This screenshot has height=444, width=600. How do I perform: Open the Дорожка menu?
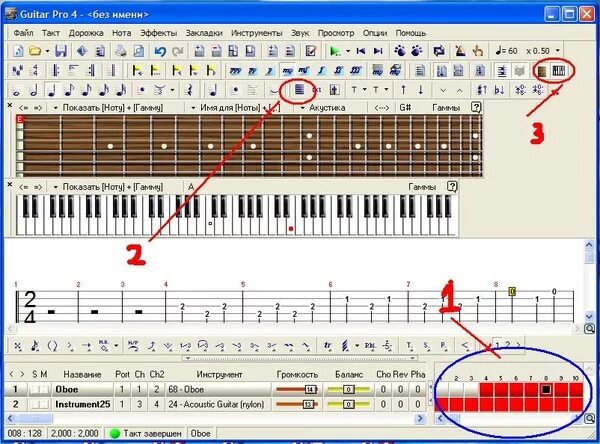[x=86, y=33]
